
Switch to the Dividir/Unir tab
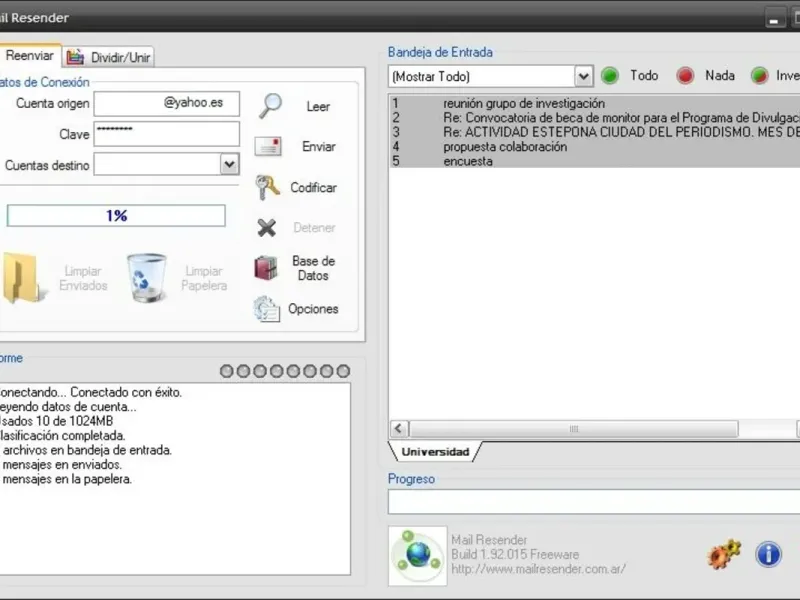click(109, 57)
